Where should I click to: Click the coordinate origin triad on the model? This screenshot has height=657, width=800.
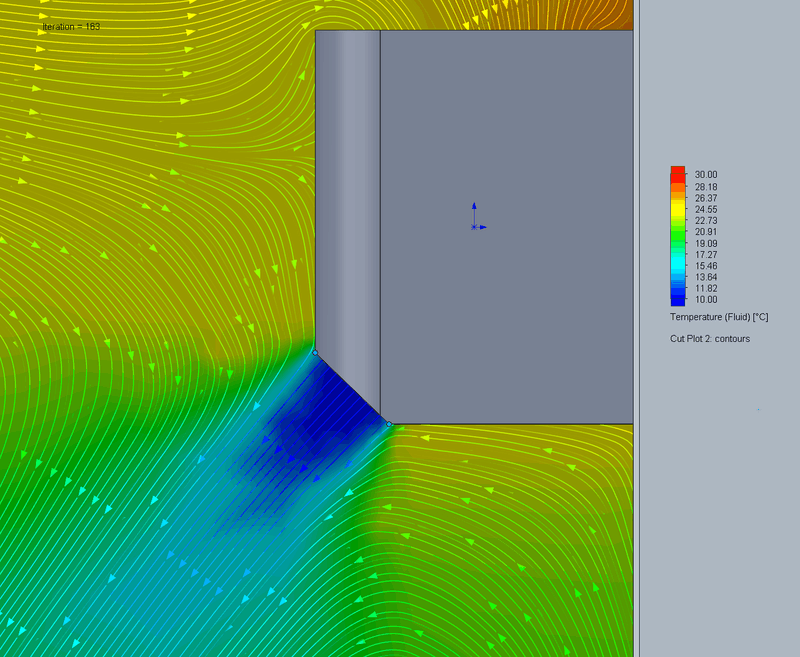pos(478,217)
